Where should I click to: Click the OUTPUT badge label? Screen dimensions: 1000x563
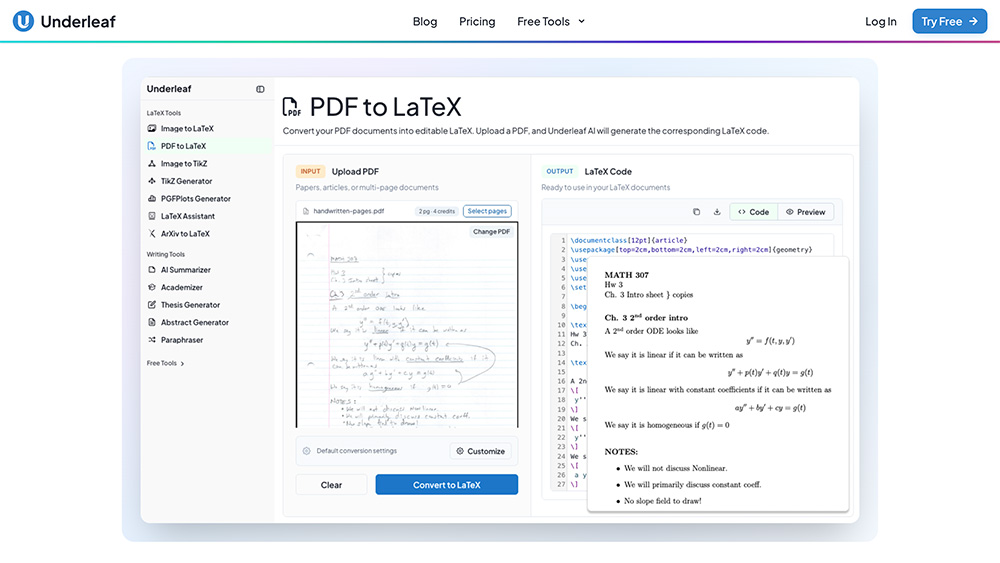[559, 172]
